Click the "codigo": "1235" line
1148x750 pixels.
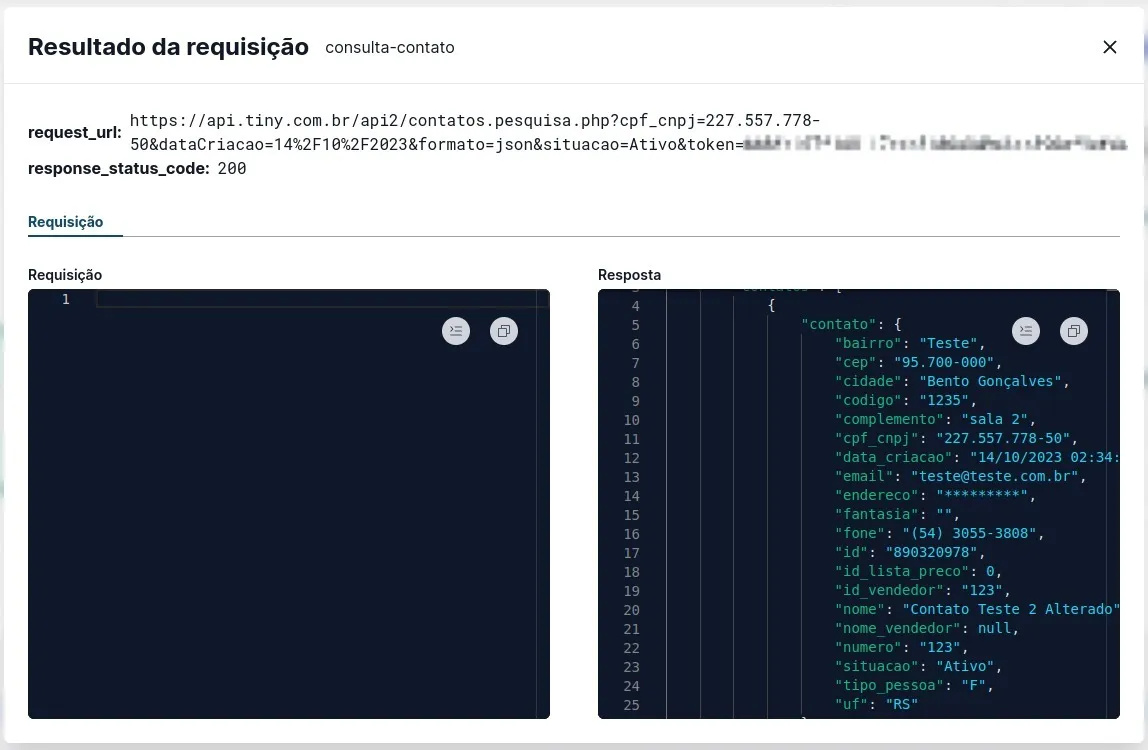[906, 401]
